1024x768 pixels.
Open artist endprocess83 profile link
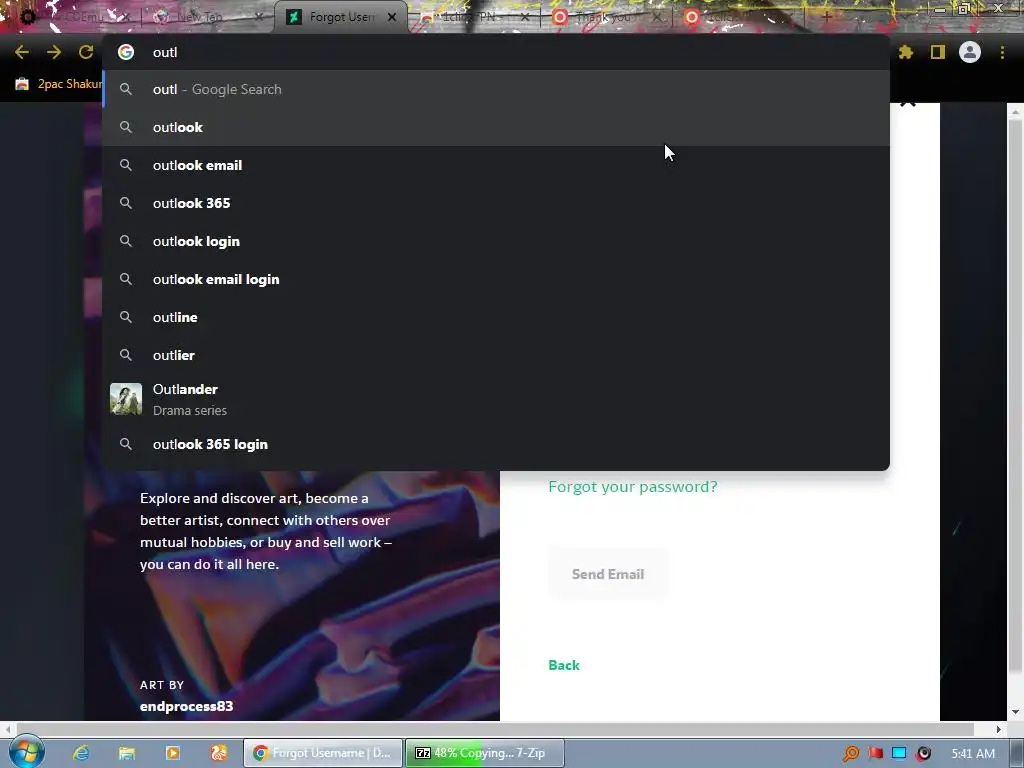coord(186,706)
